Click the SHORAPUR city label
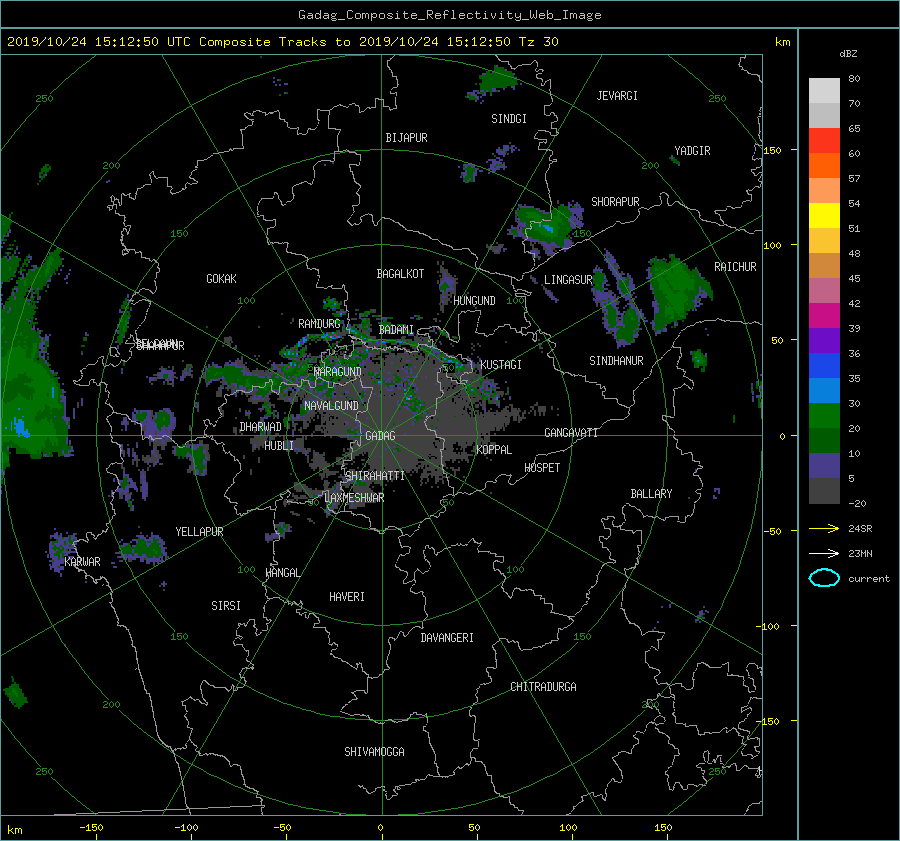 pyautogui.click(x=615, y=202)
